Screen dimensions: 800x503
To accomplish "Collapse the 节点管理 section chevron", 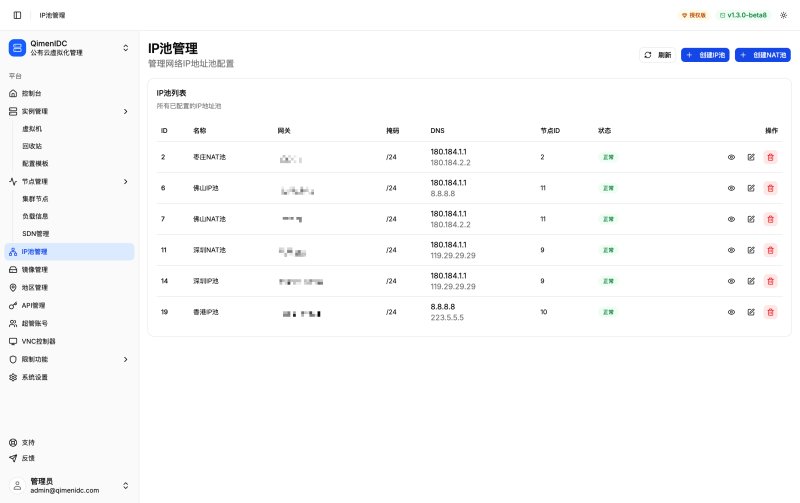I will (126, 182).
